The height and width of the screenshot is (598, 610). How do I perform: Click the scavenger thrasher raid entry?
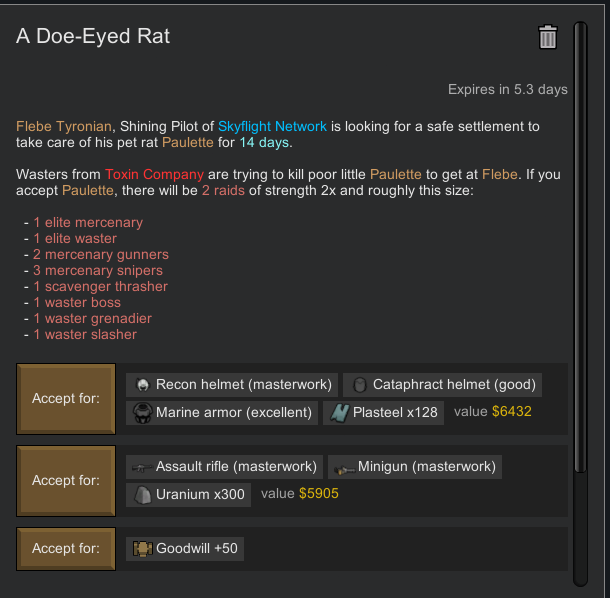pos(100,287)
